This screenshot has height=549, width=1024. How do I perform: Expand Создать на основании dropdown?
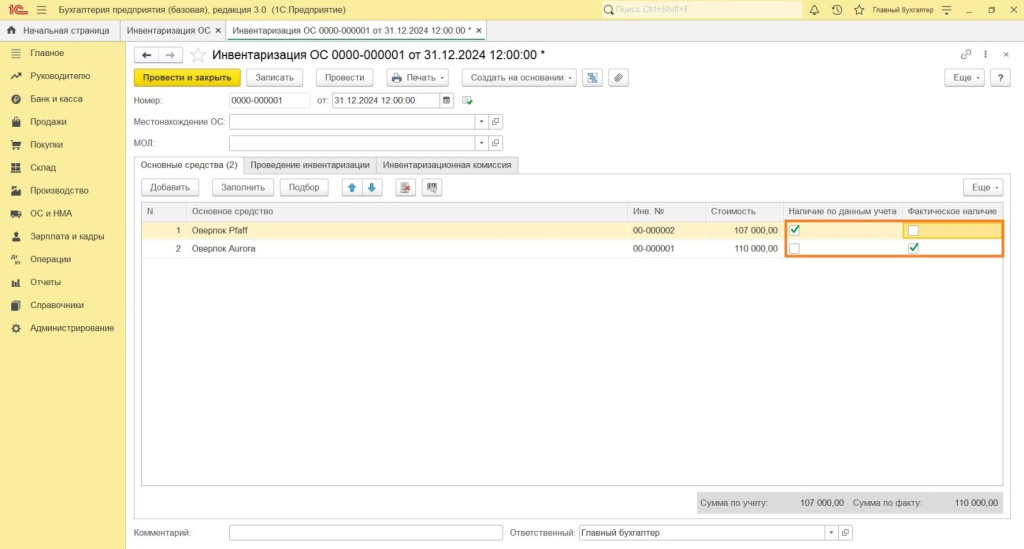(519, 78)
